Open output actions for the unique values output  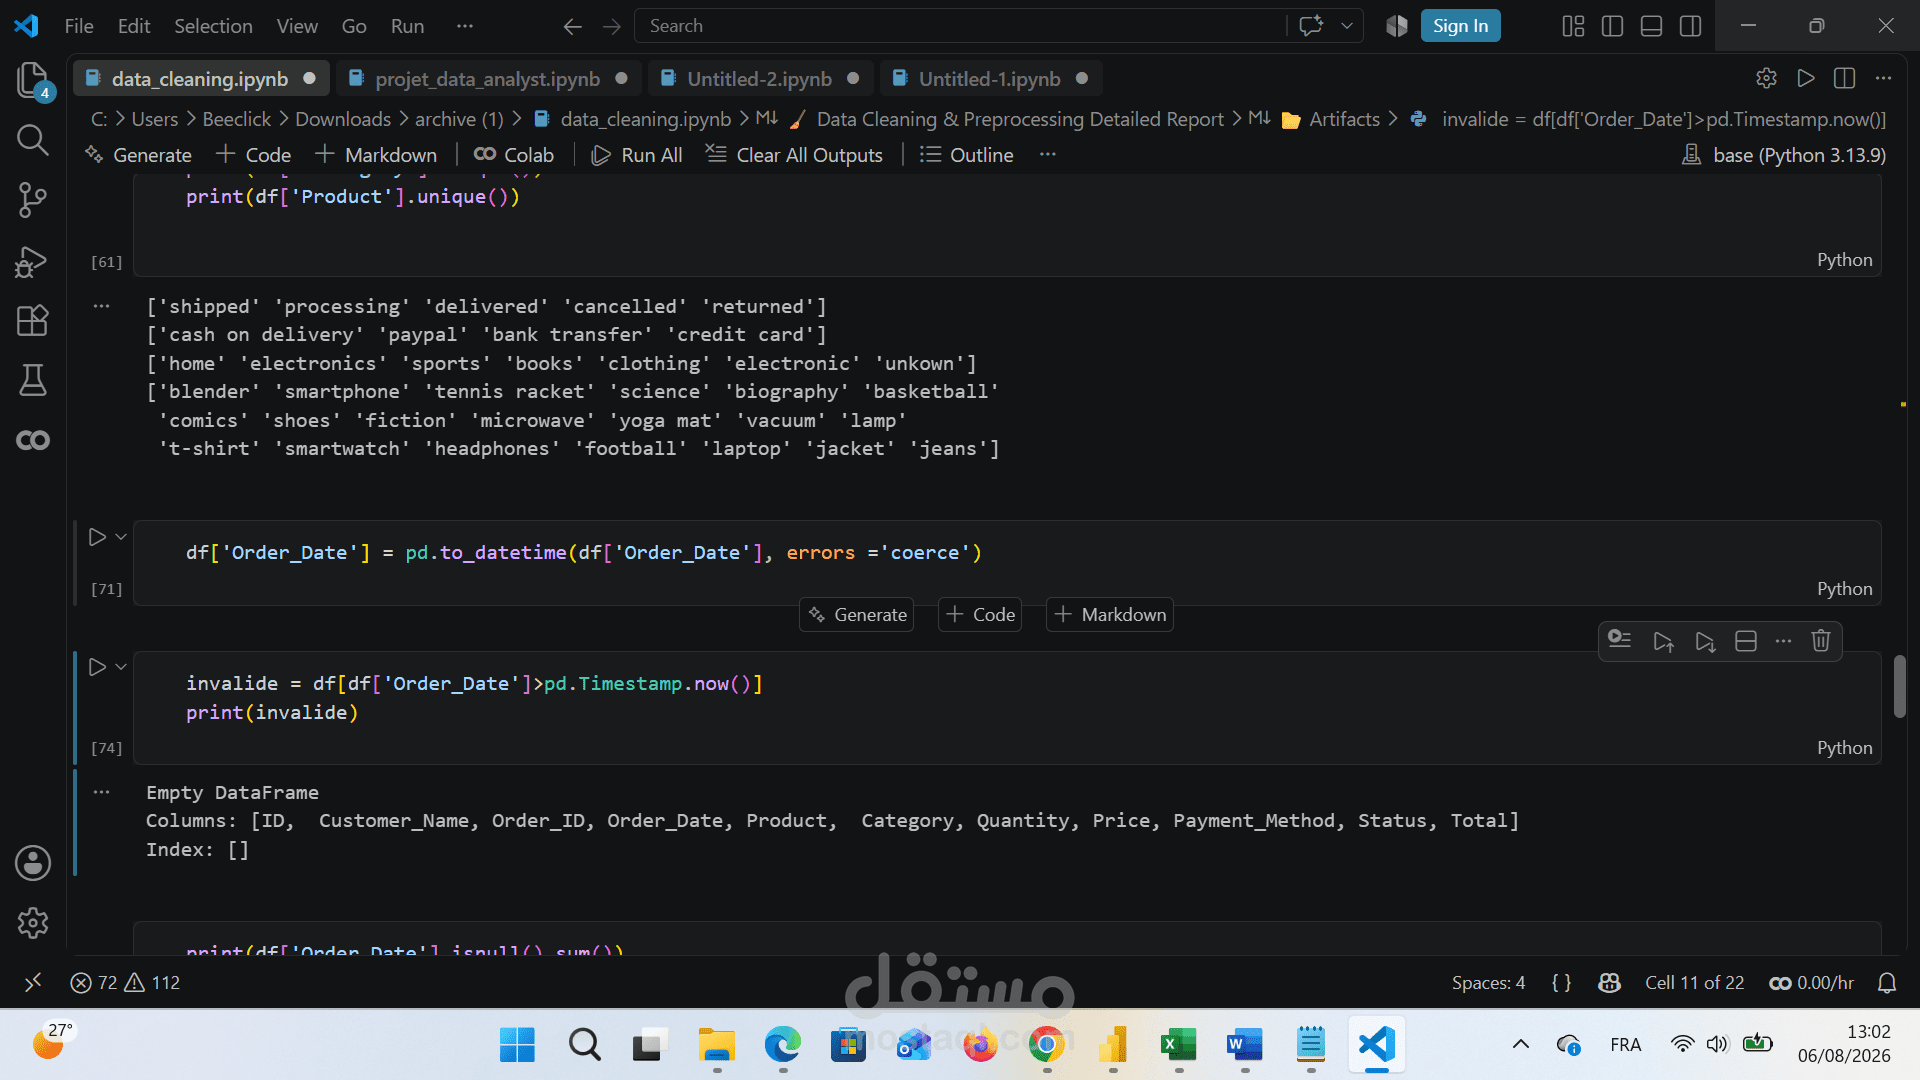(101, 306)
